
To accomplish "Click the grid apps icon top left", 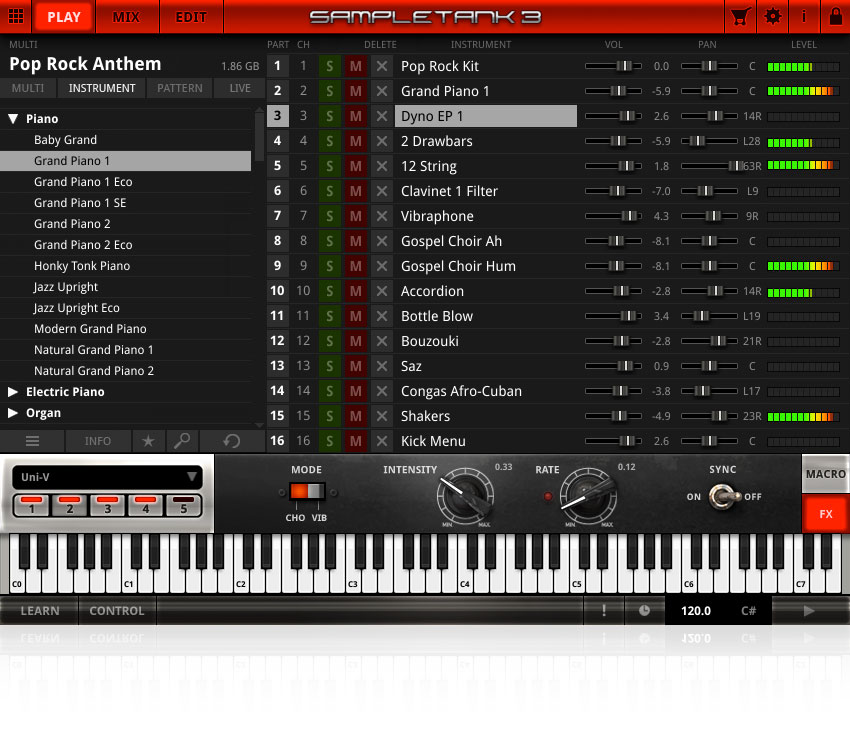I will (14, 16).
